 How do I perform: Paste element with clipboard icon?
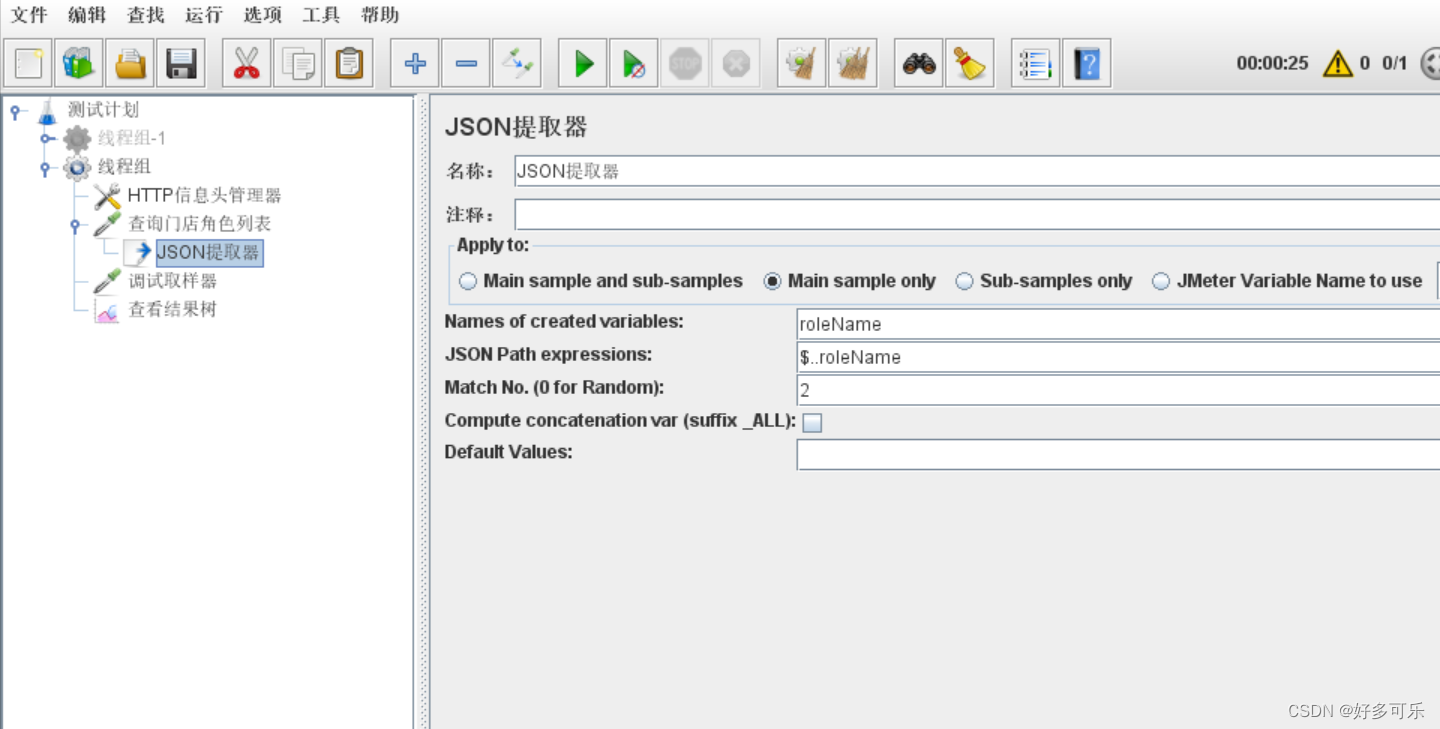(x=349, y=64)
